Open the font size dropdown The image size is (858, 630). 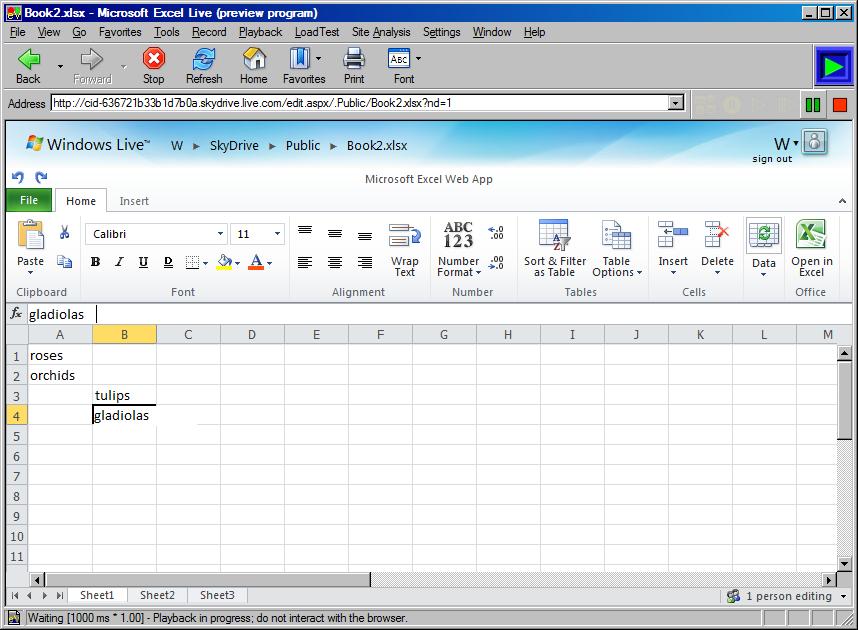click(277, 234)
